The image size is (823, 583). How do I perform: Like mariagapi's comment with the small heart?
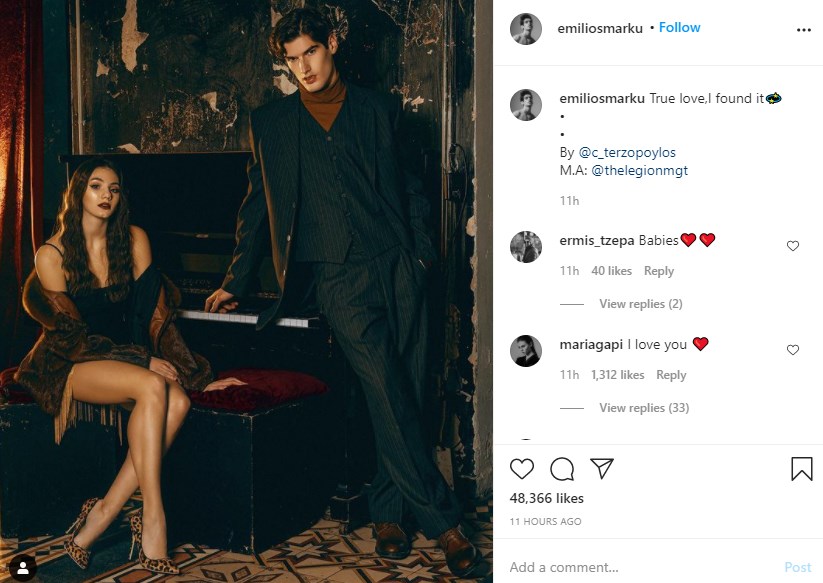(x=793, y=349)
